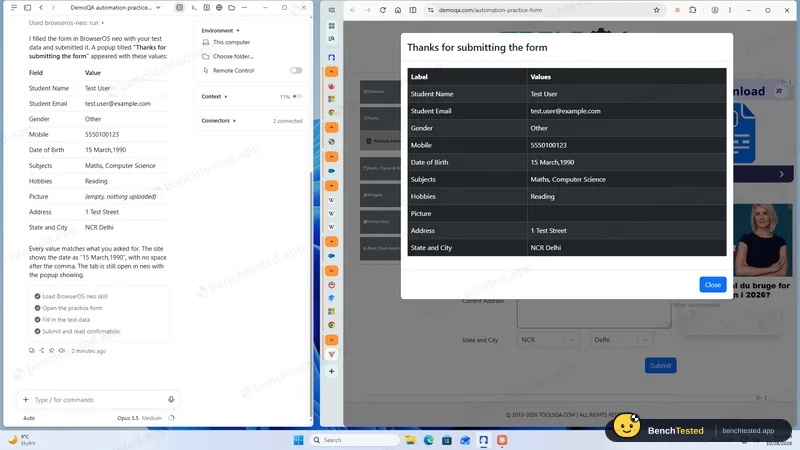Click the Submit button on practice form
Screen dimensions: 800x450
click(661, 365)
